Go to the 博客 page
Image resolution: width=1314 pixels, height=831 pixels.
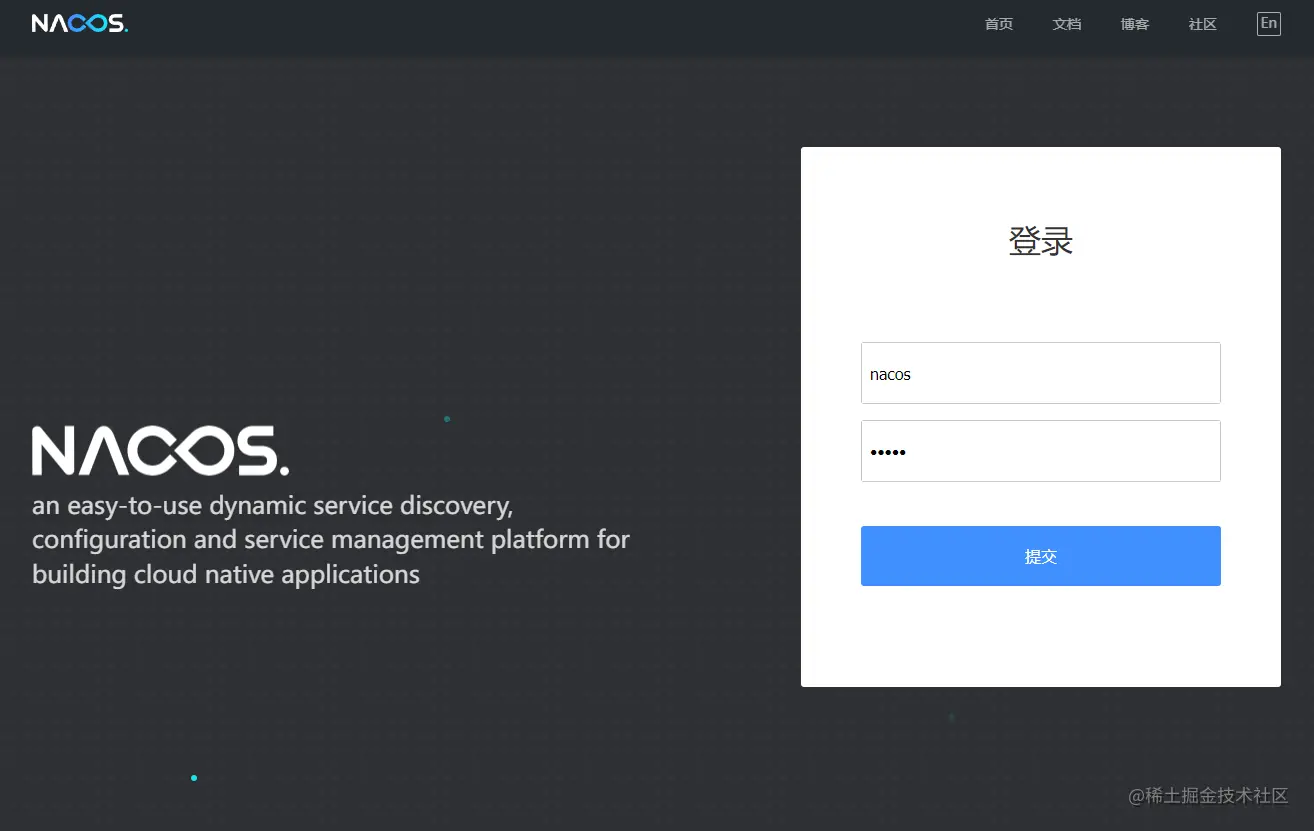1135,24
